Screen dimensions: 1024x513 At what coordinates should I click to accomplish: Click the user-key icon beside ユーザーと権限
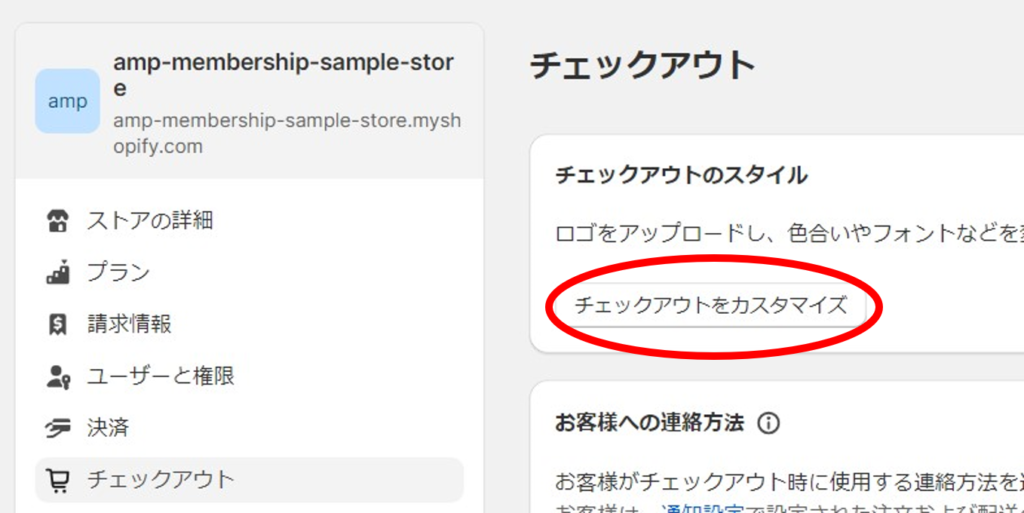pos(58,377)
